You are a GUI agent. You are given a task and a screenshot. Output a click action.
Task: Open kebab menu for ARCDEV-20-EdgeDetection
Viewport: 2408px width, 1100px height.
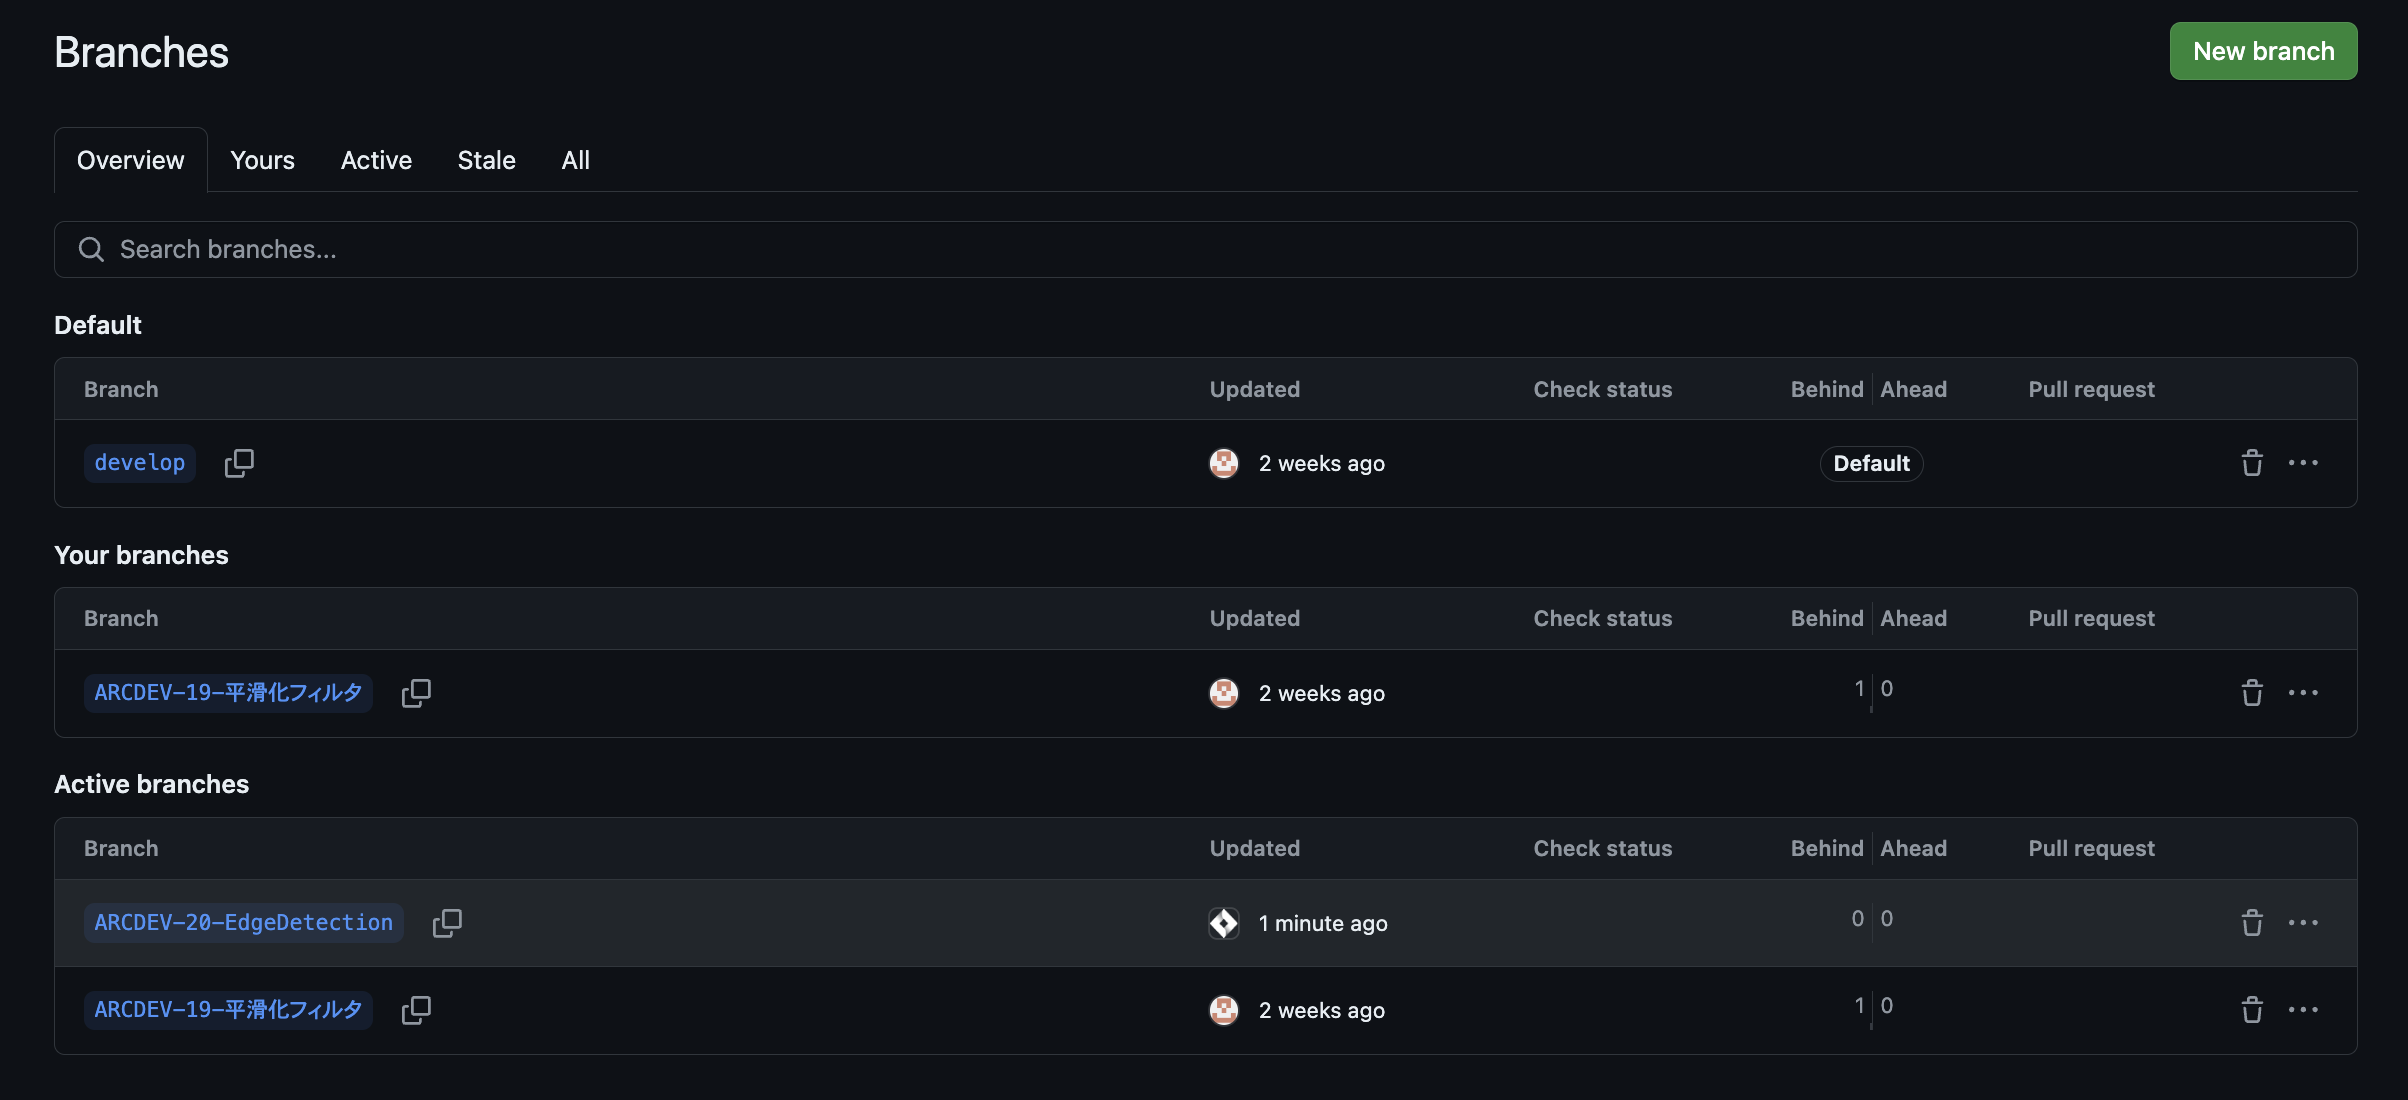click(2305, 923)
